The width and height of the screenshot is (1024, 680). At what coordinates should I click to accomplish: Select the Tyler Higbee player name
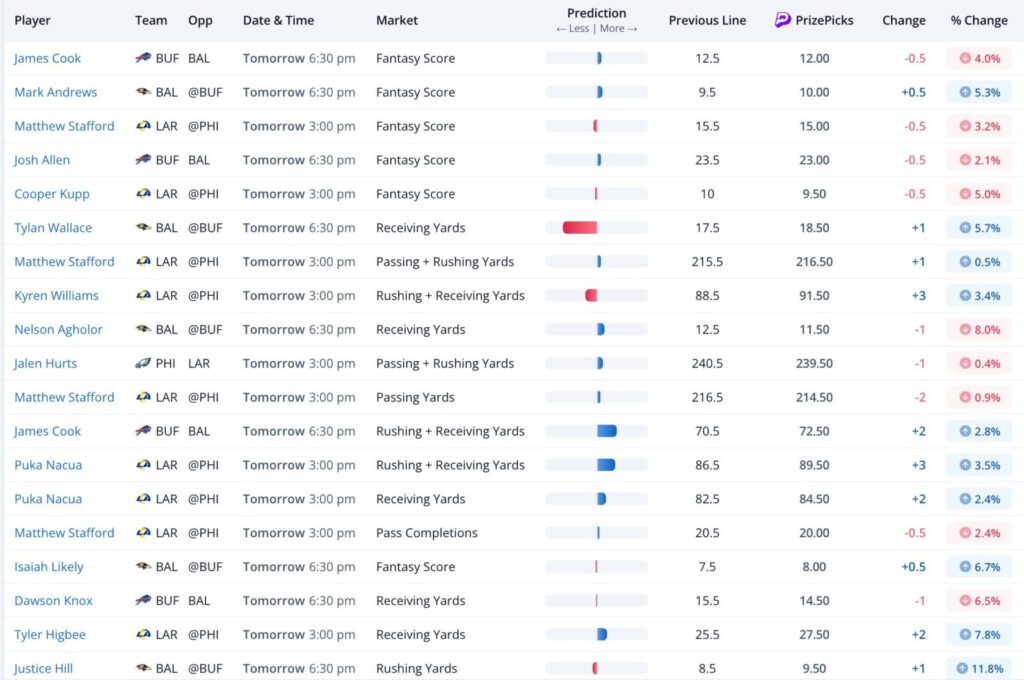50,635
